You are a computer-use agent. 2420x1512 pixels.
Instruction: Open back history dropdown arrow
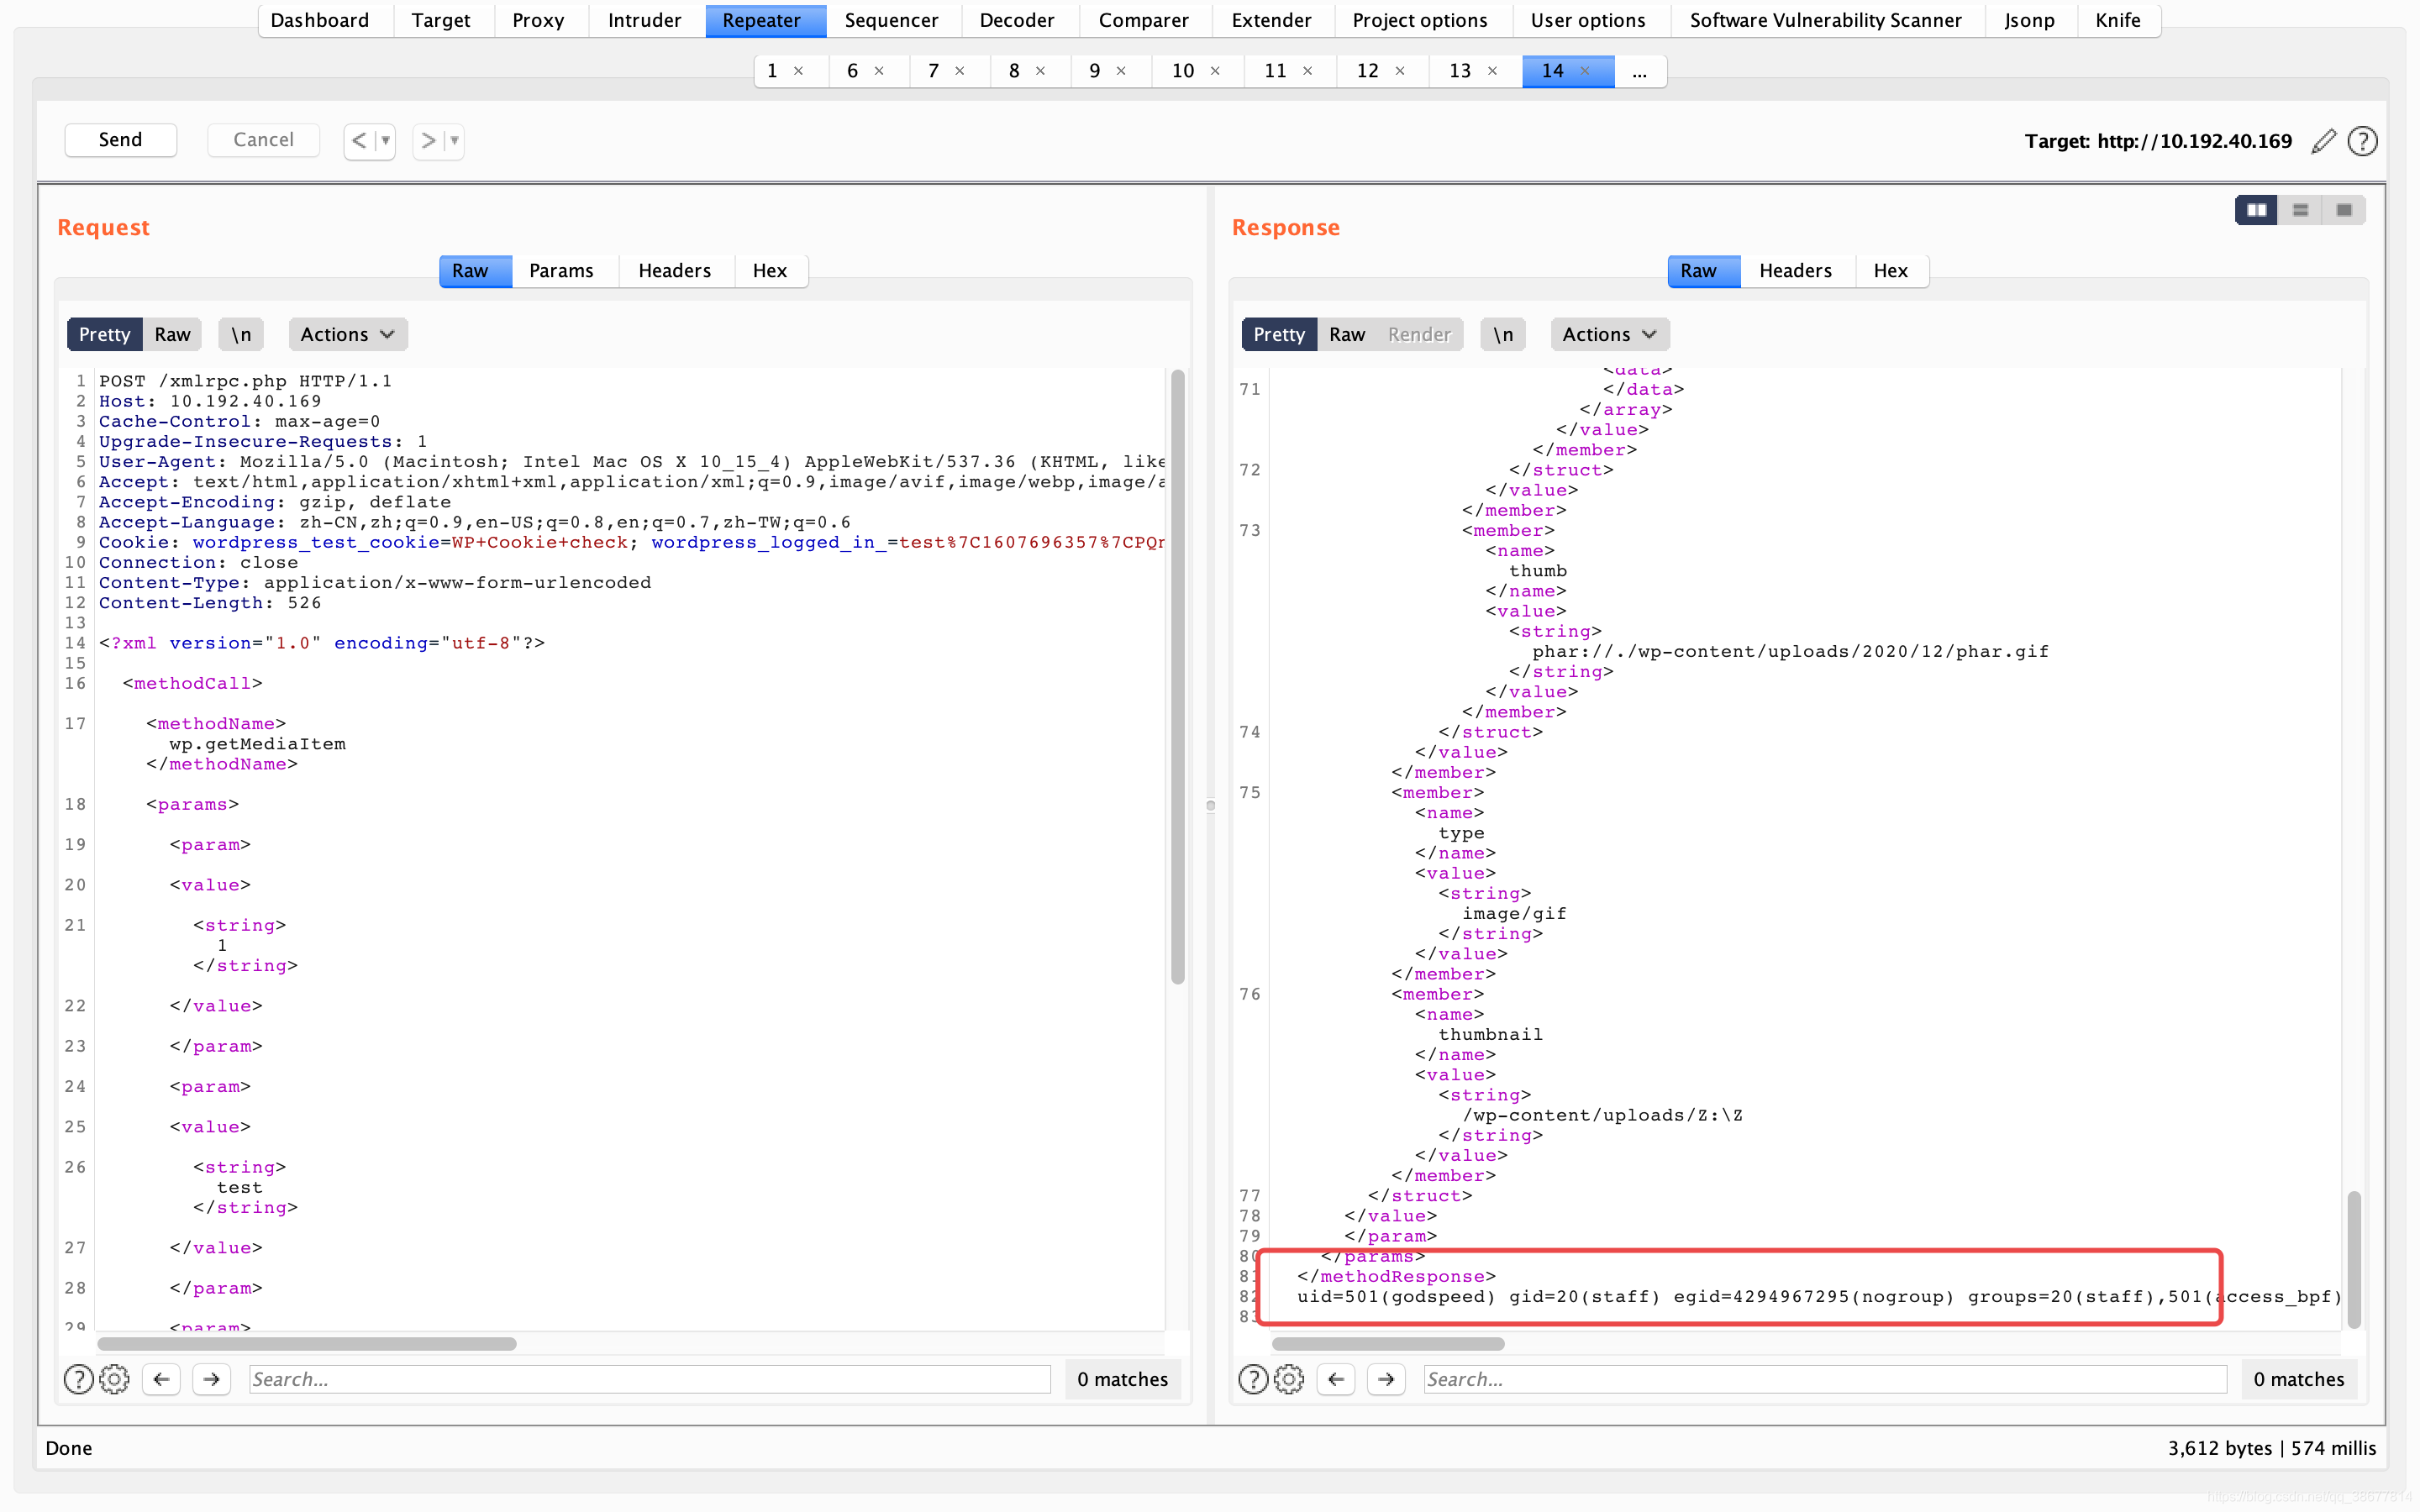pos(385,141)
